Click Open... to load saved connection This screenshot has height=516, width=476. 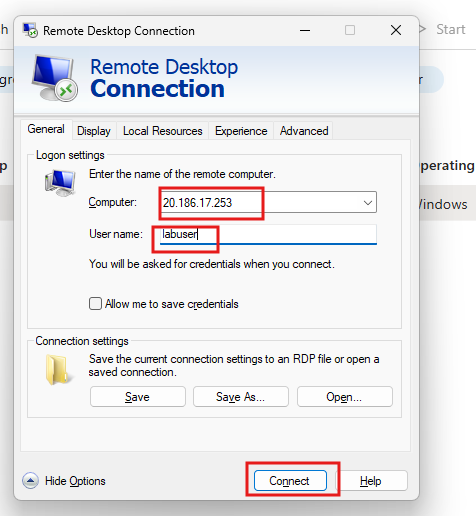(x=345, y=397)
